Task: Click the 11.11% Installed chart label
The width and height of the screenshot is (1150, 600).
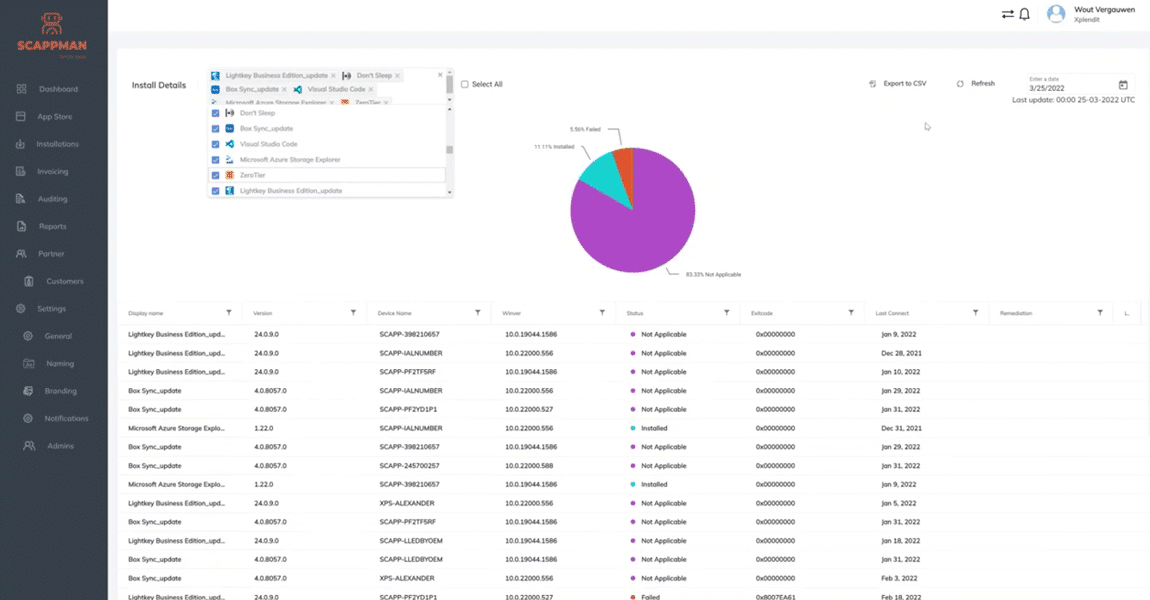Action: [x=554, y=147]
